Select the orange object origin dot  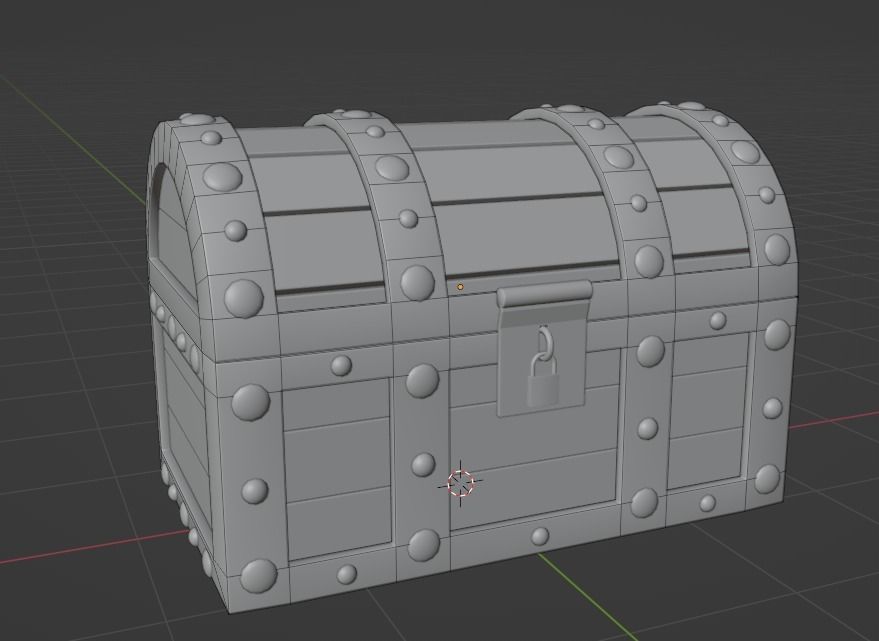(x=460, y=287)
